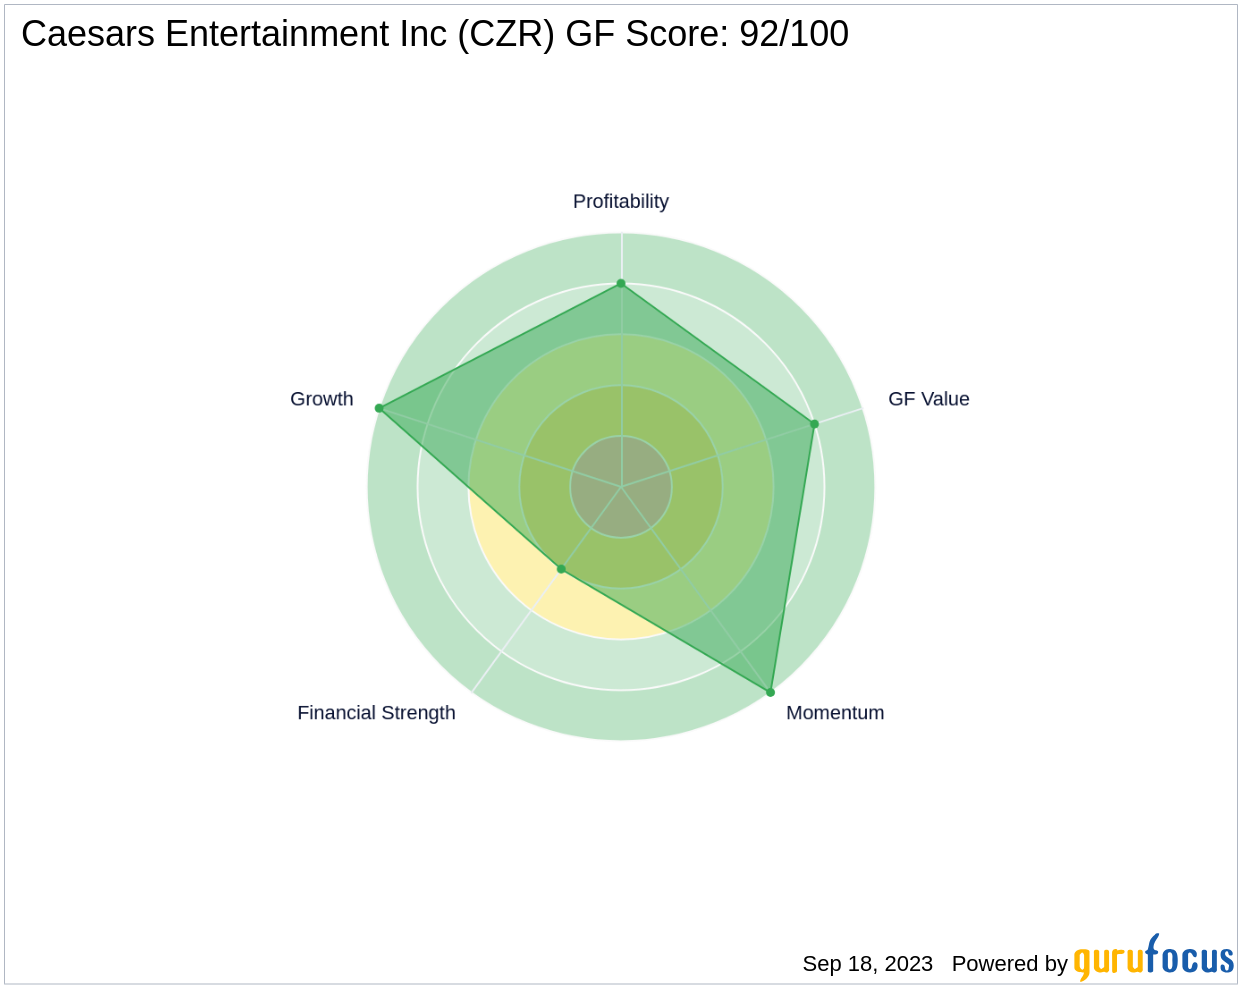This screenshot has height=988, width=1242.
Task: Click the Momentum data point marker
Action: (x=770, y=692)
